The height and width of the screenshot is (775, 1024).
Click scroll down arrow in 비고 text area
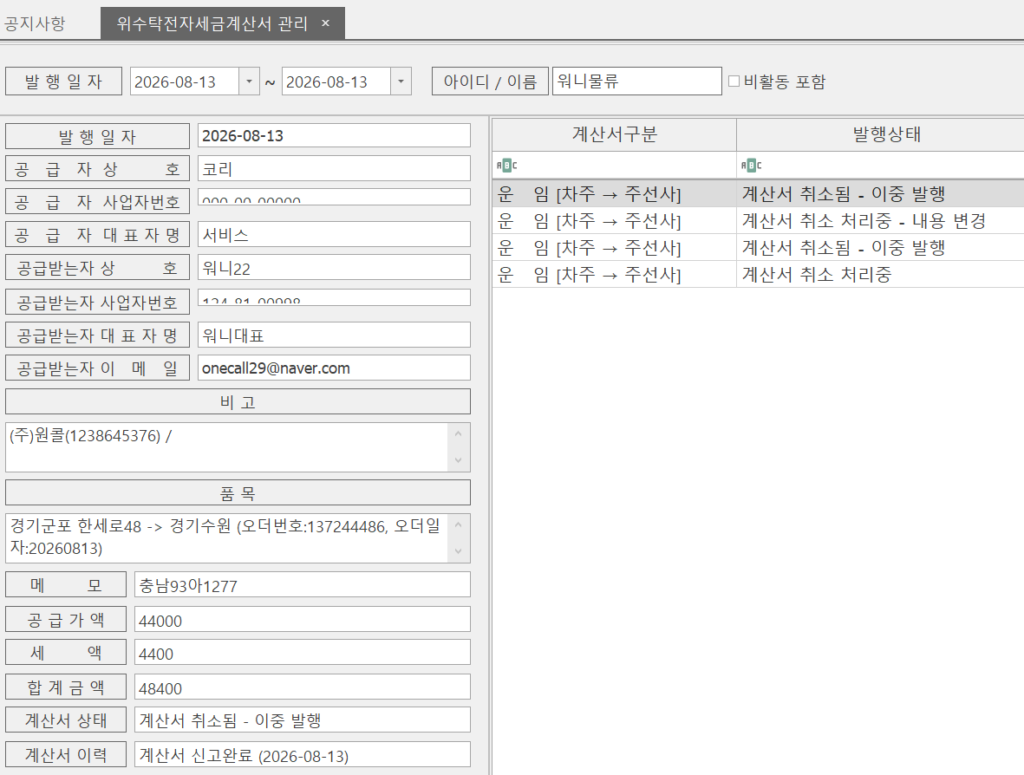458,460
